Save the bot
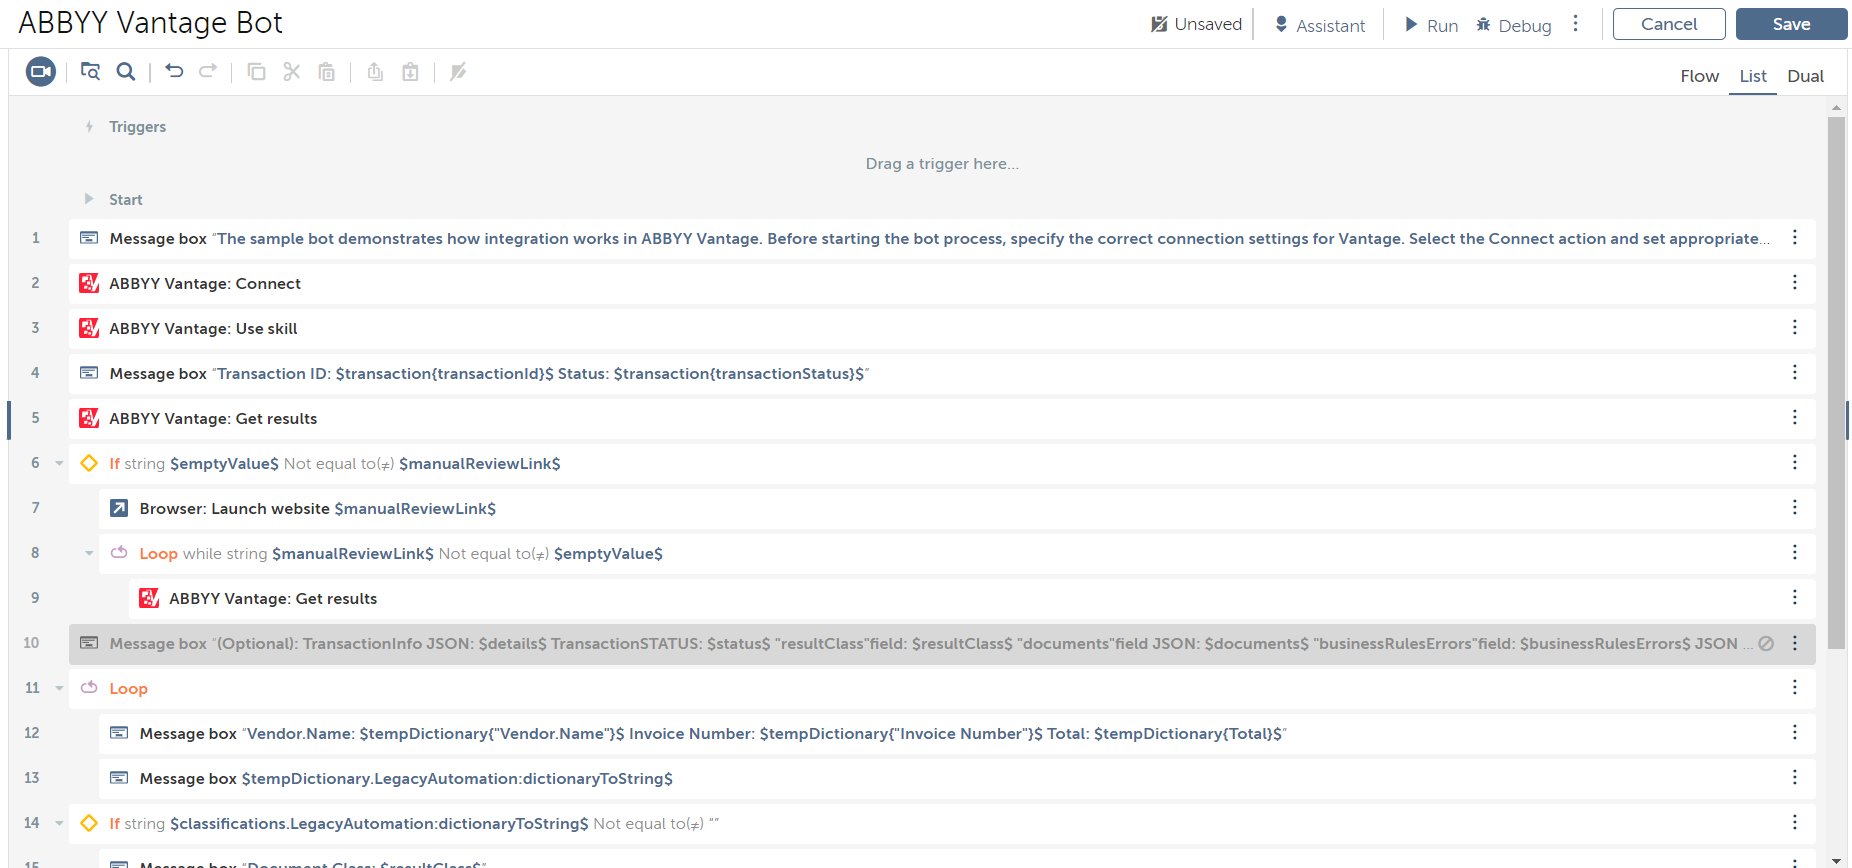 [1791, 24]
